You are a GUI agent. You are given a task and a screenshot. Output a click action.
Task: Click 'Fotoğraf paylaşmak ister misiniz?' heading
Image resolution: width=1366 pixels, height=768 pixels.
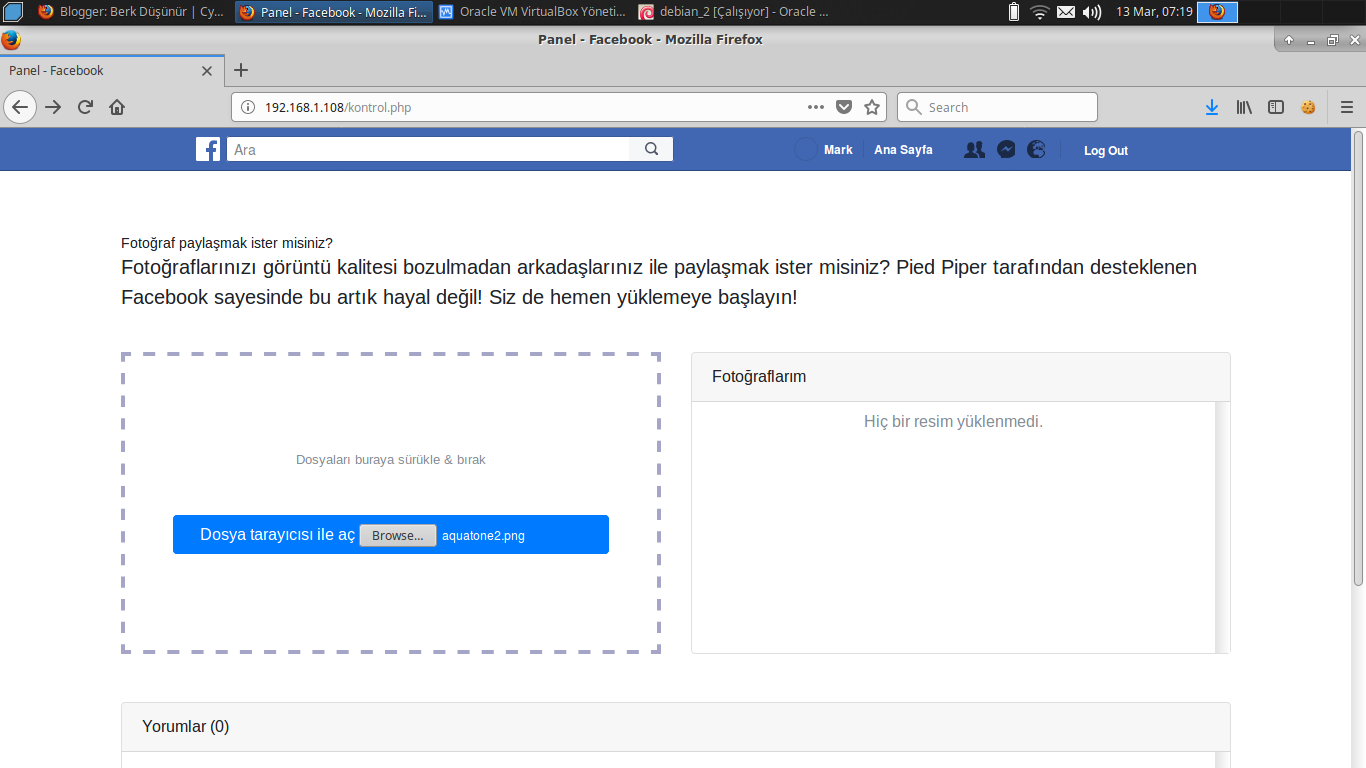click(x=227, y=243)
